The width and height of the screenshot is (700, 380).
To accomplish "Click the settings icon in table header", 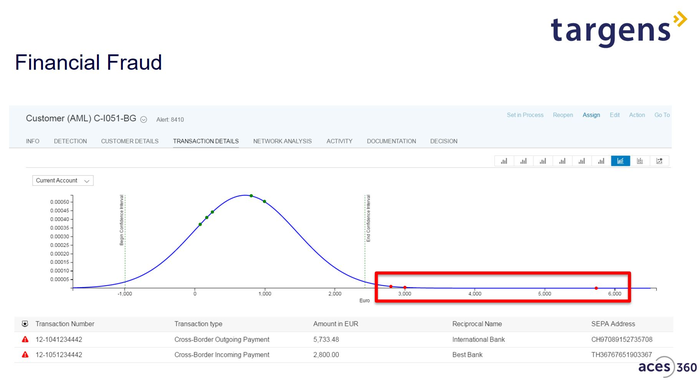I will [x=25, y=324].
